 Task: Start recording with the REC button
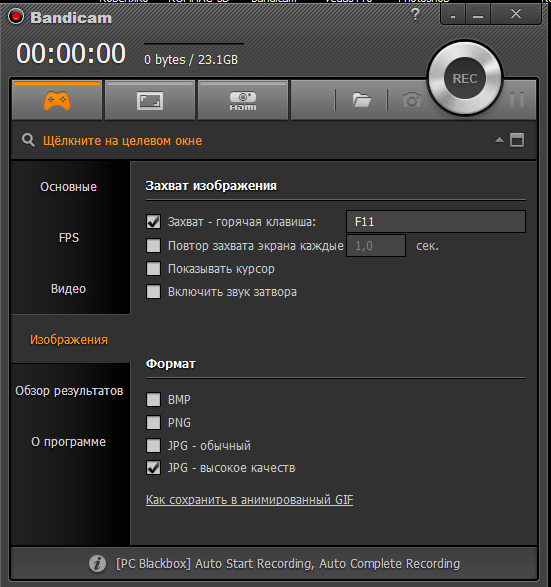pos(465,79)
